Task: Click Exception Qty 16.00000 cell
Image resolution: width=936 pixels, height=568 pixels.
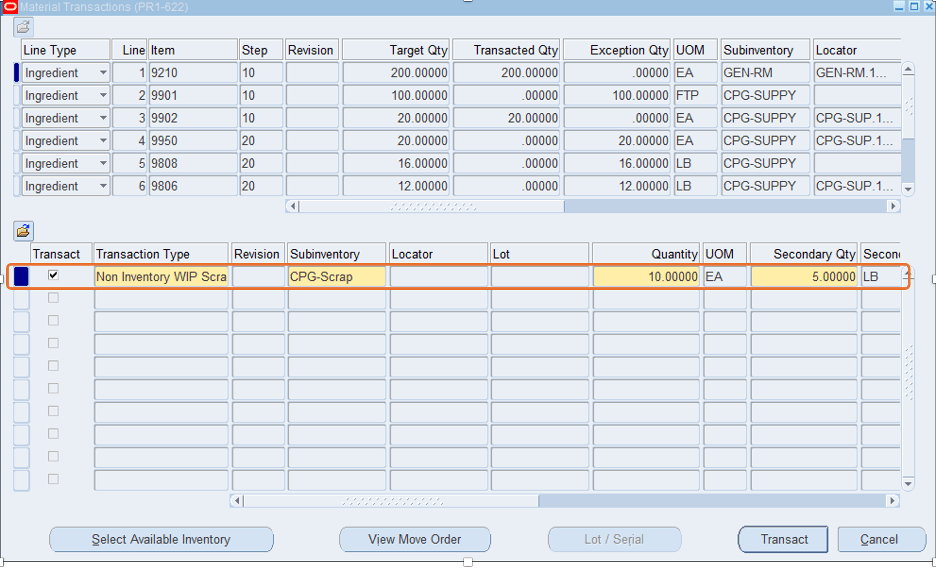Action: [617, 163]
